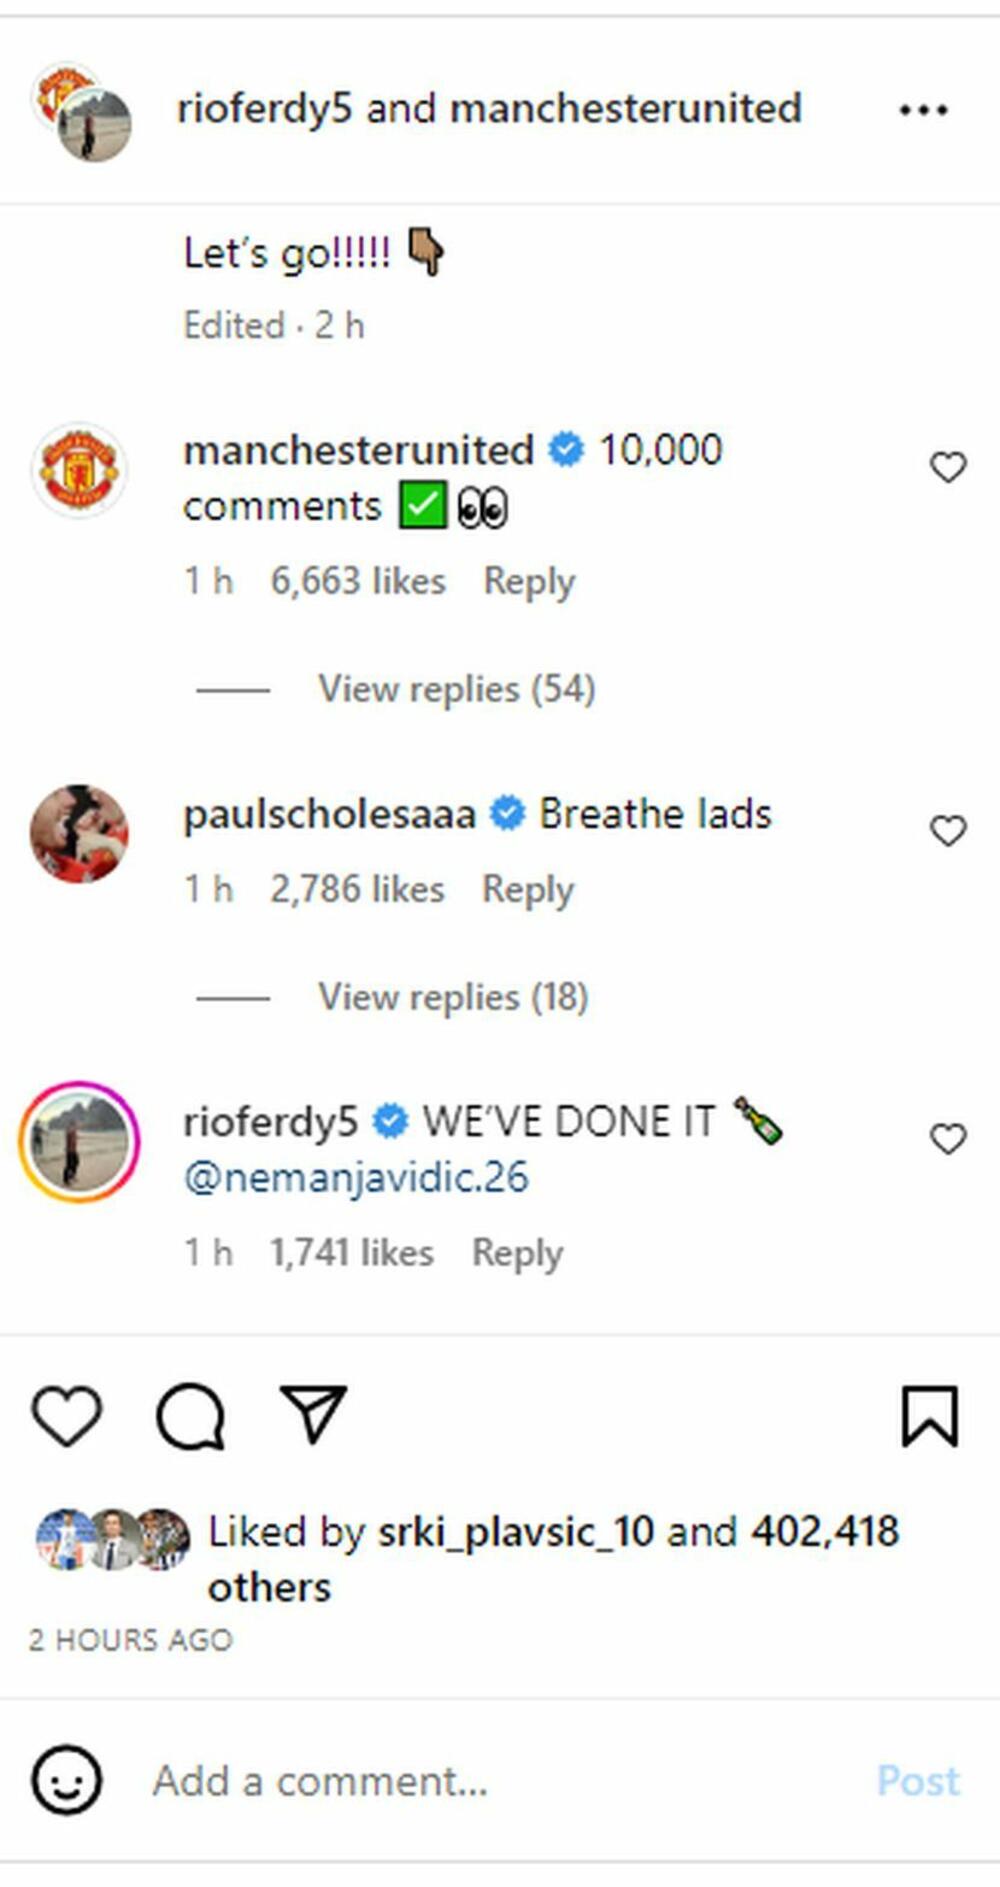This screenshot has height=1887, width=1000.
Task: View 6,663 likes on manchesterunited comment
Action: click(x=358, y=581)
